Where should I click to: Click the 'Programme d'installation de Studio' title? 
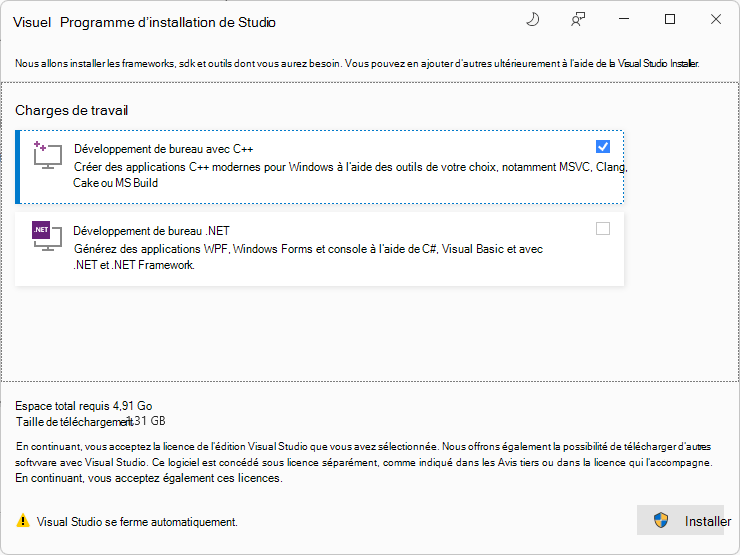[168, 22]
